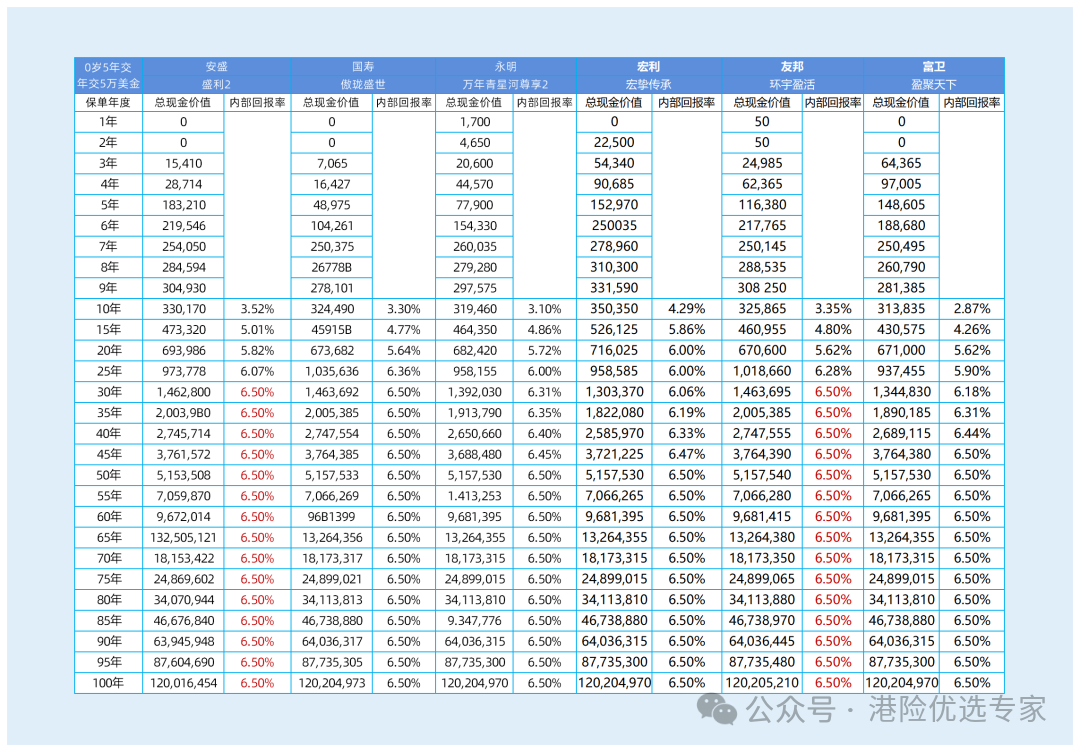Click the 3.10% return rate cell
This screenshot has width=1080, height=752.
pyautogui.click(x=544, y=309)
